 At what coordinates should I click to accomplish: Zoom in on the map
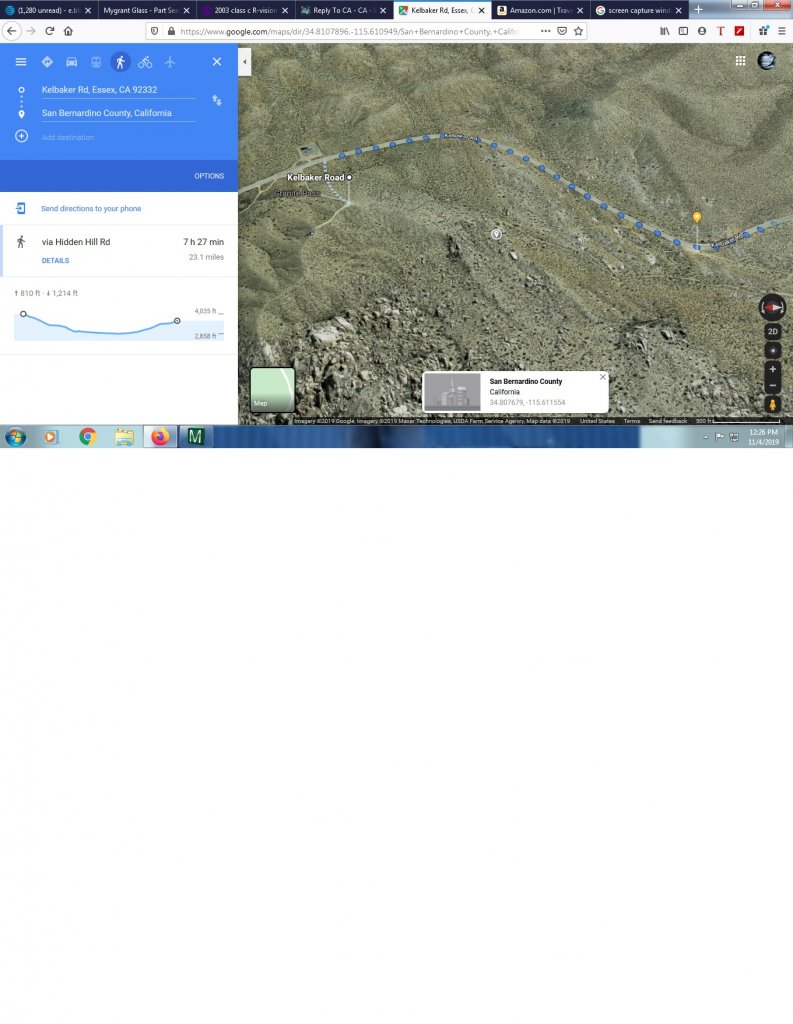click(772, 368)
